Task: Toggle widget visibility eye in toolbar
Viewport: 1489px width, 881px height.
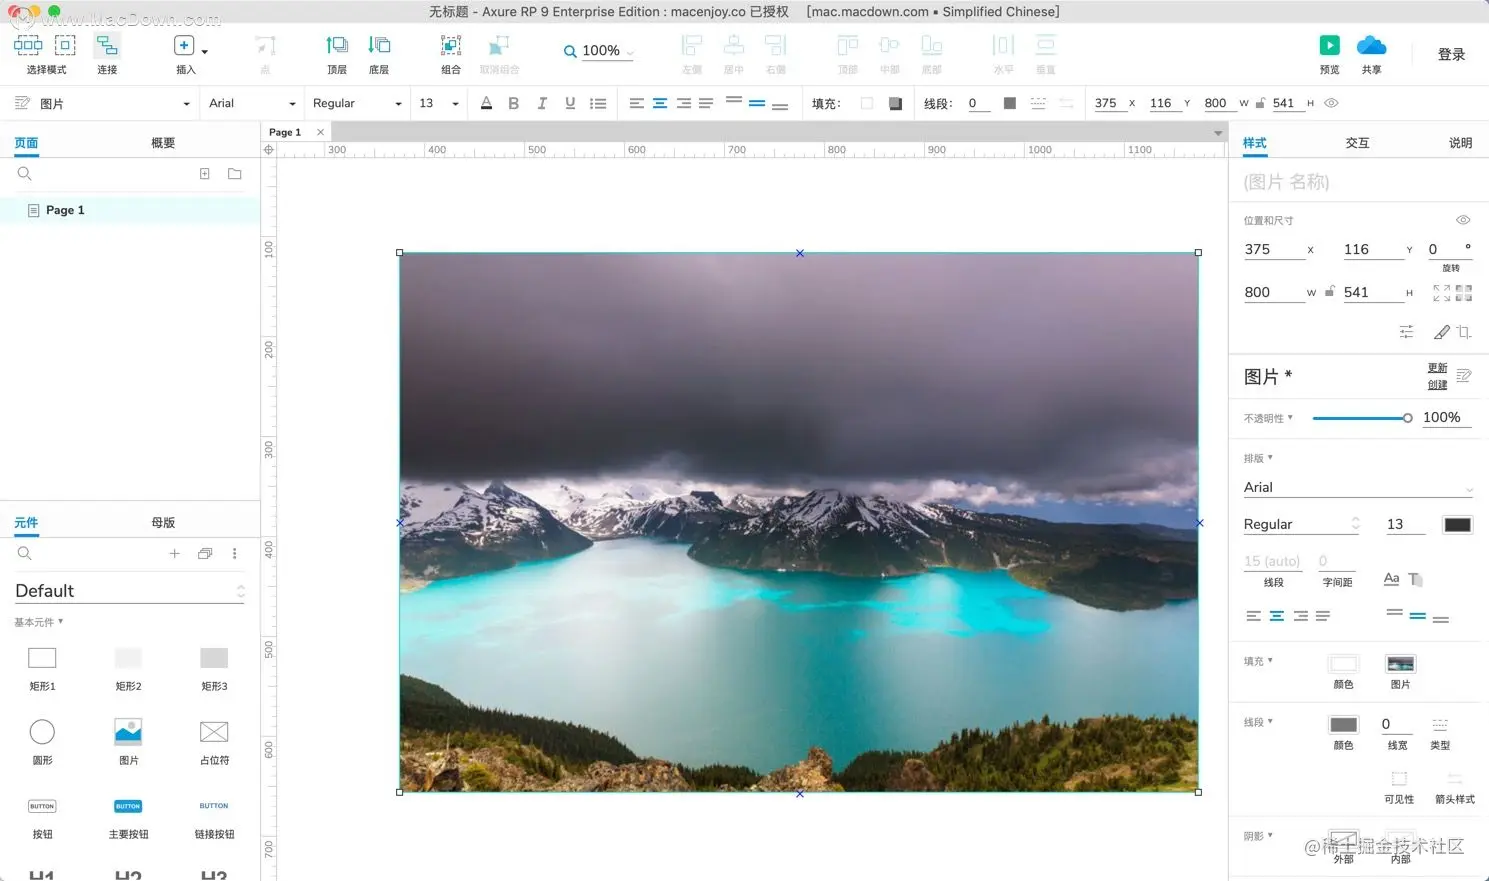Action: 1331,103
